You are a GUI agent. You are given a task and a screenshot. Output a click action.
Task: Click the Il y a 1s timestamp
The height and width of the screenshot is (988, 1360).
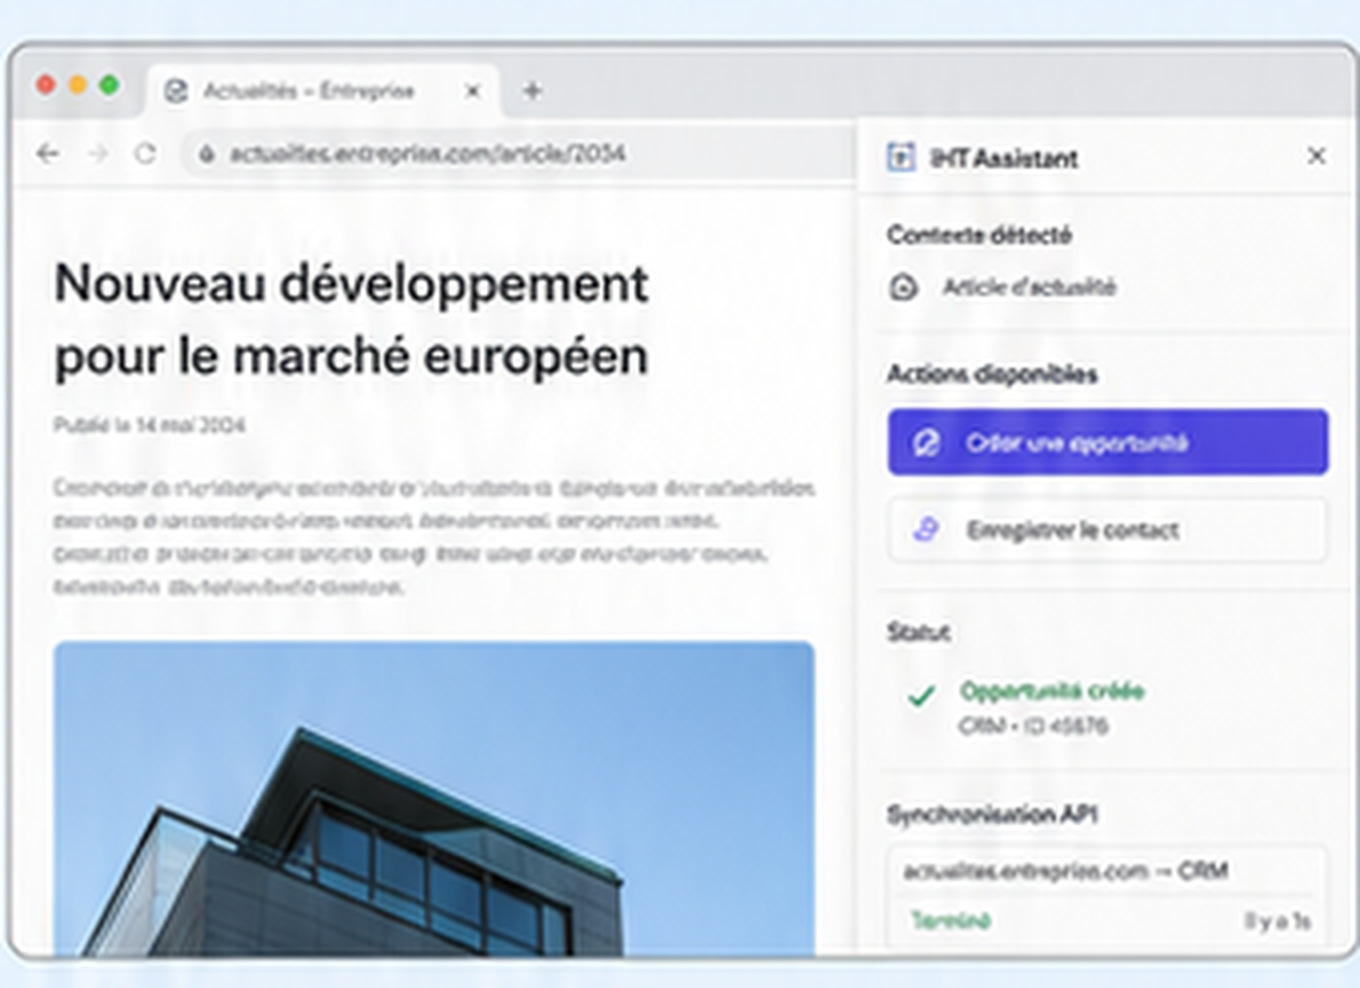[x=1277, y=921]
